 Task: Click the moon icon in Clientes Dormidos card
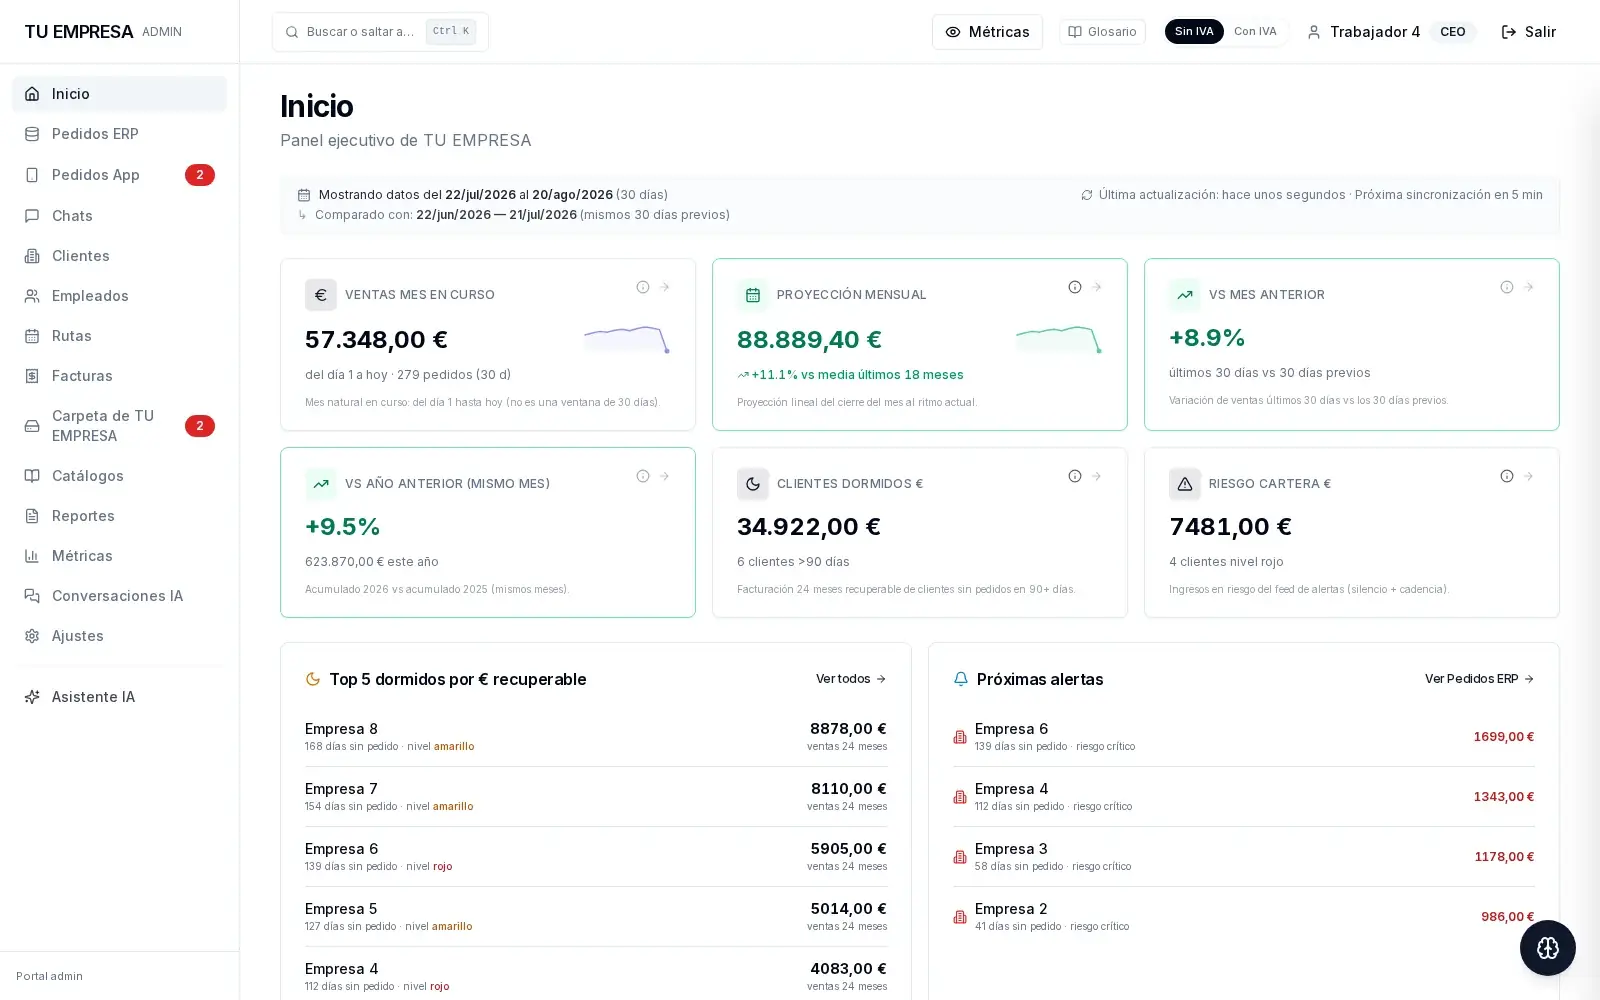pyautogui.click(x=753, y=484)
